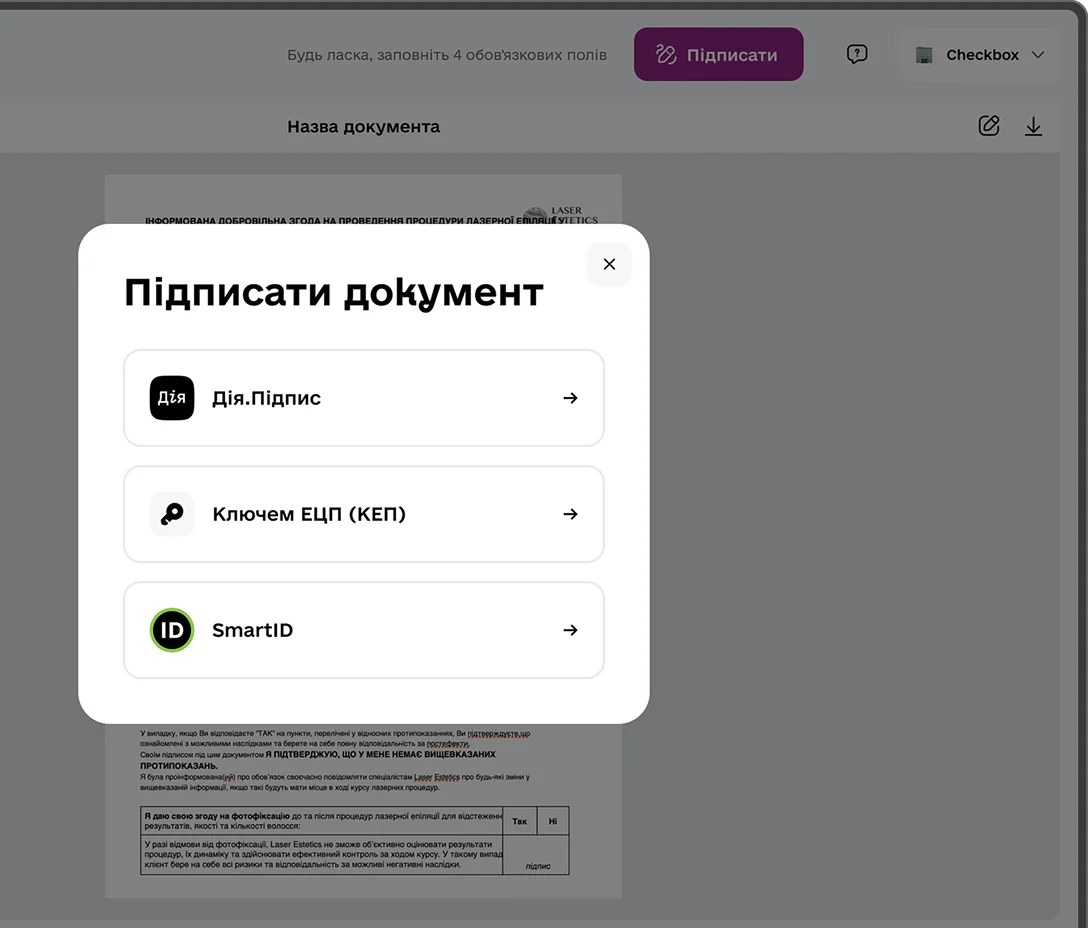Click the arrow on the Ключем ЕЦП row
Viewport: 1088px width, 928px height.
point(570,514)
